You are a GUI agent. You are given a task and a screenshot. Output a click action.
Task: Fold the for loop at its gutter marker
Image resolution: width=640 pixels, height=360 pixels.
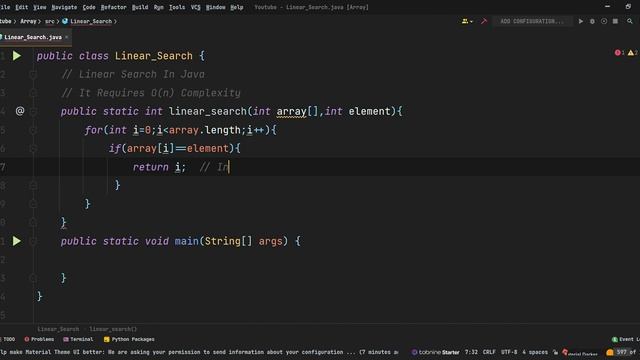coord(33,130)
